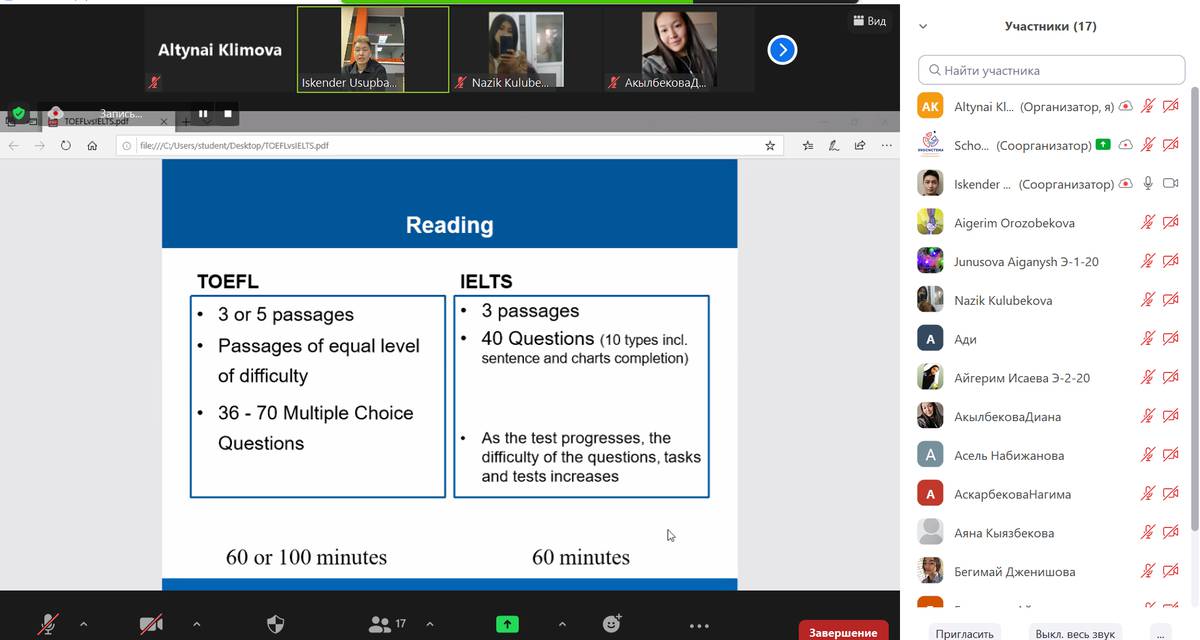This screenshot has width=1200, height=640.
Task: Open the Security shield in Zoom toolbar
Action: (276, 624)
